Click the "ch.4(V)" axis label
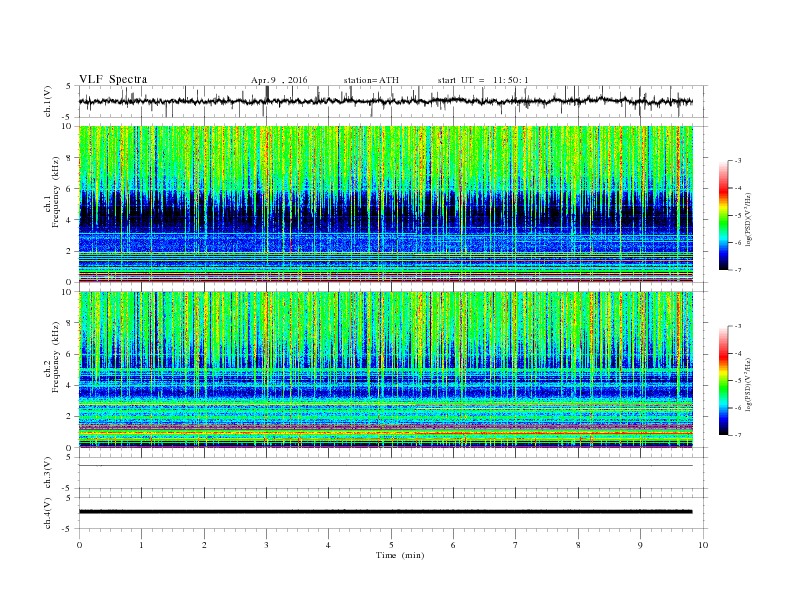Viewport: 792px width, 612px height. (x=48, y=513)
